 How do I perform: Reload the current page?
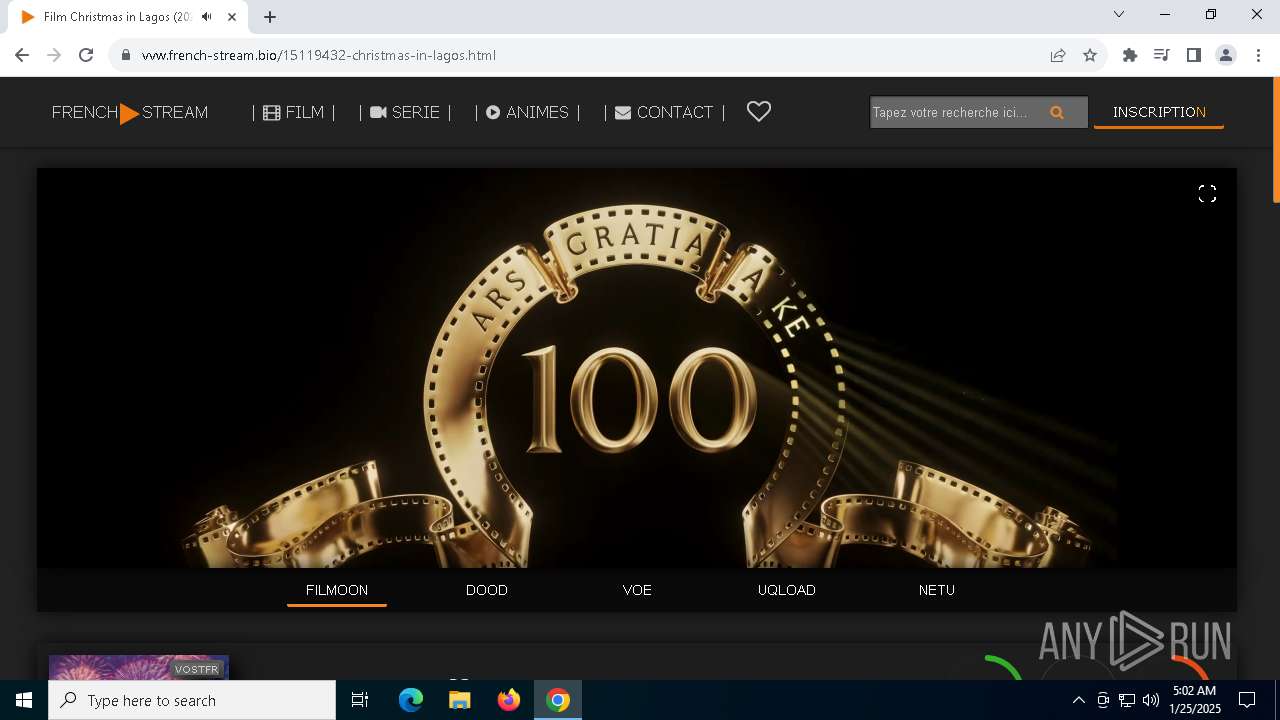86,55
